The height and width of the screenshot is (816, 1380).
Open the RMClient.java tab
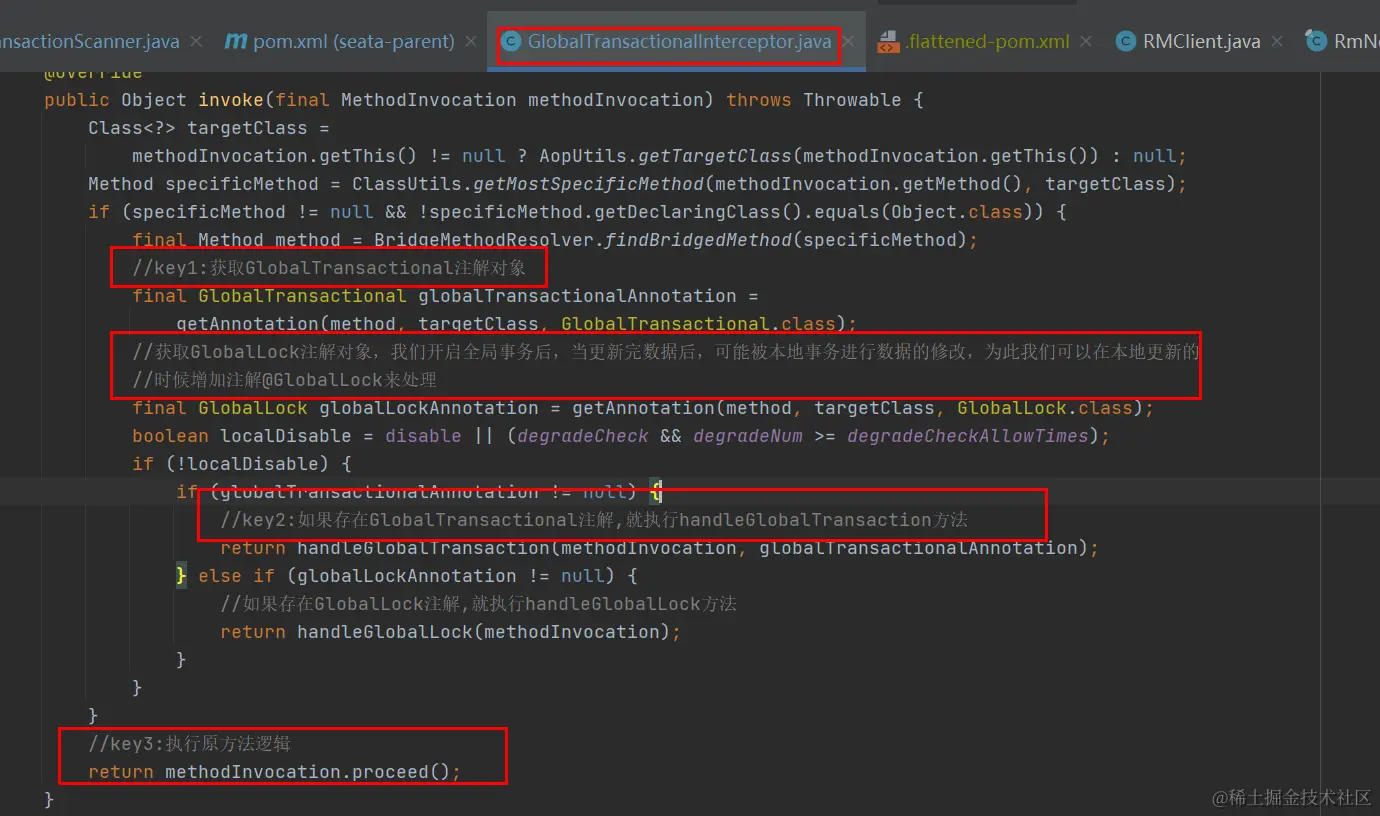point(1201,42)
